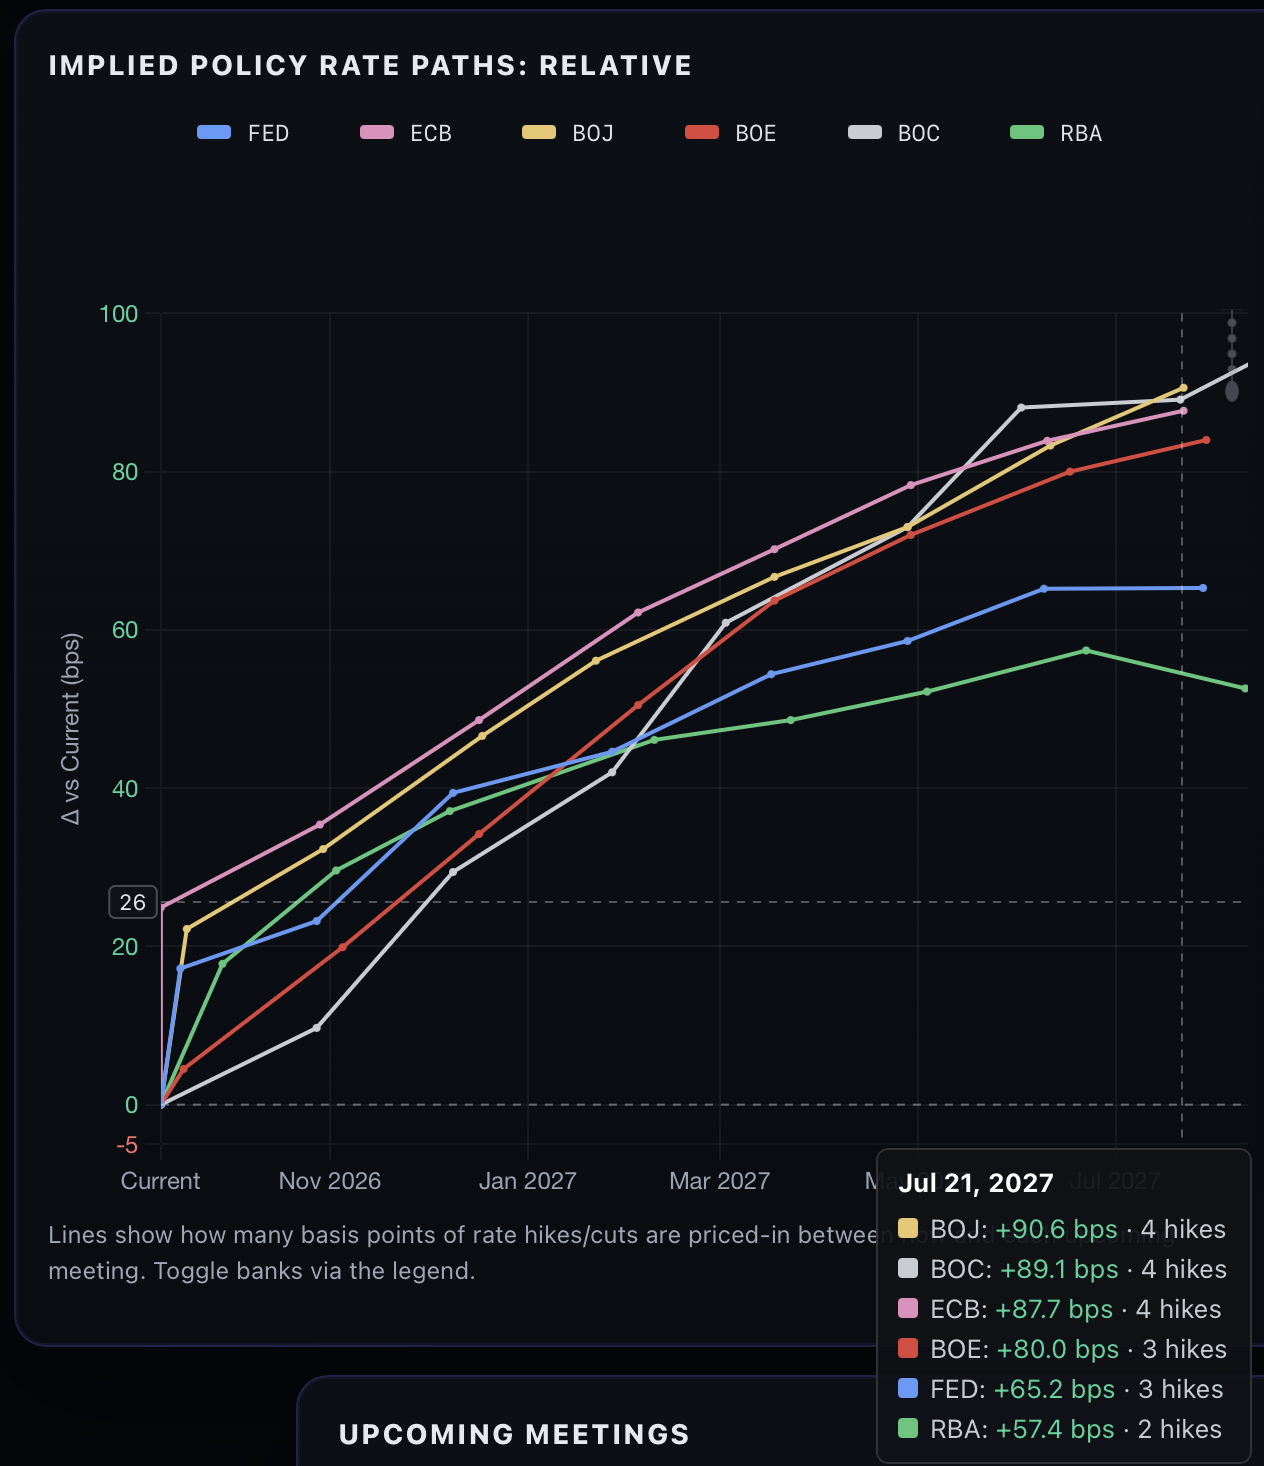Click the Upcoming Meetings panel heading
Viewport: 1264px width, 1466px height.
tap(514, 1434)
